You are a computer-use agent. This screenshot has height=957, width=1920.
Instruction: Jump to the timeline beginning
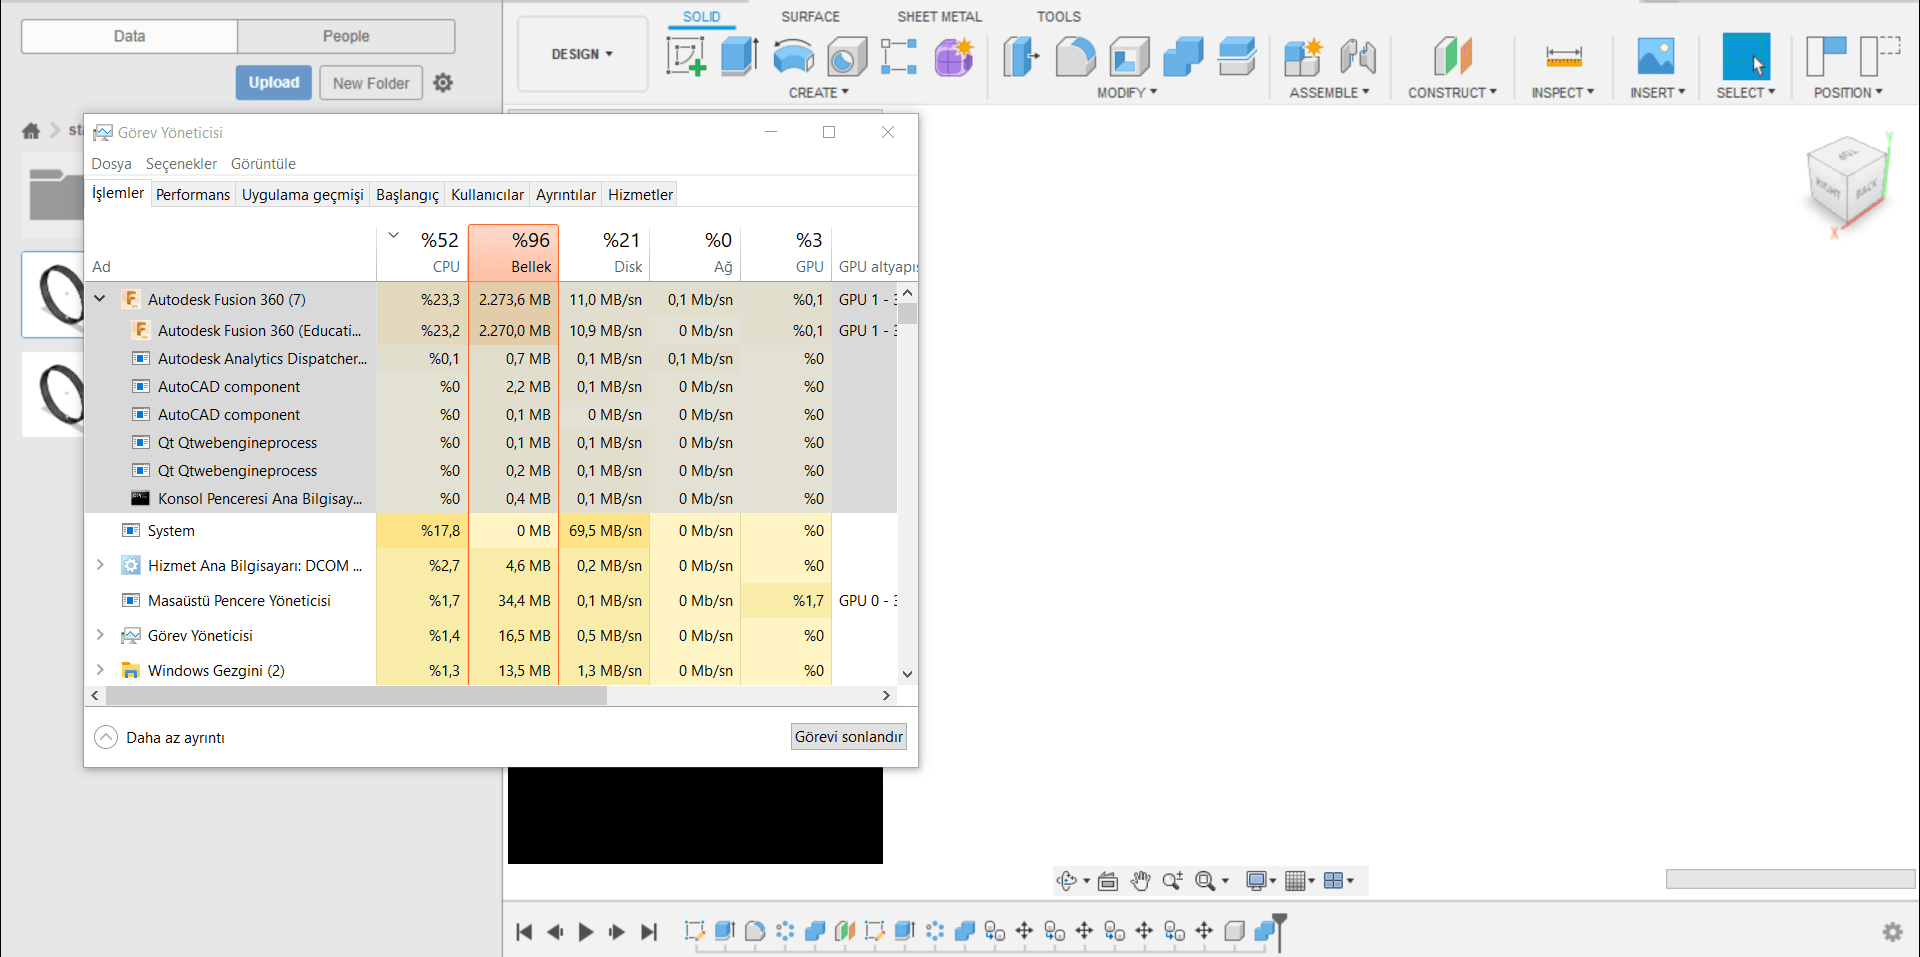(524, 932)
